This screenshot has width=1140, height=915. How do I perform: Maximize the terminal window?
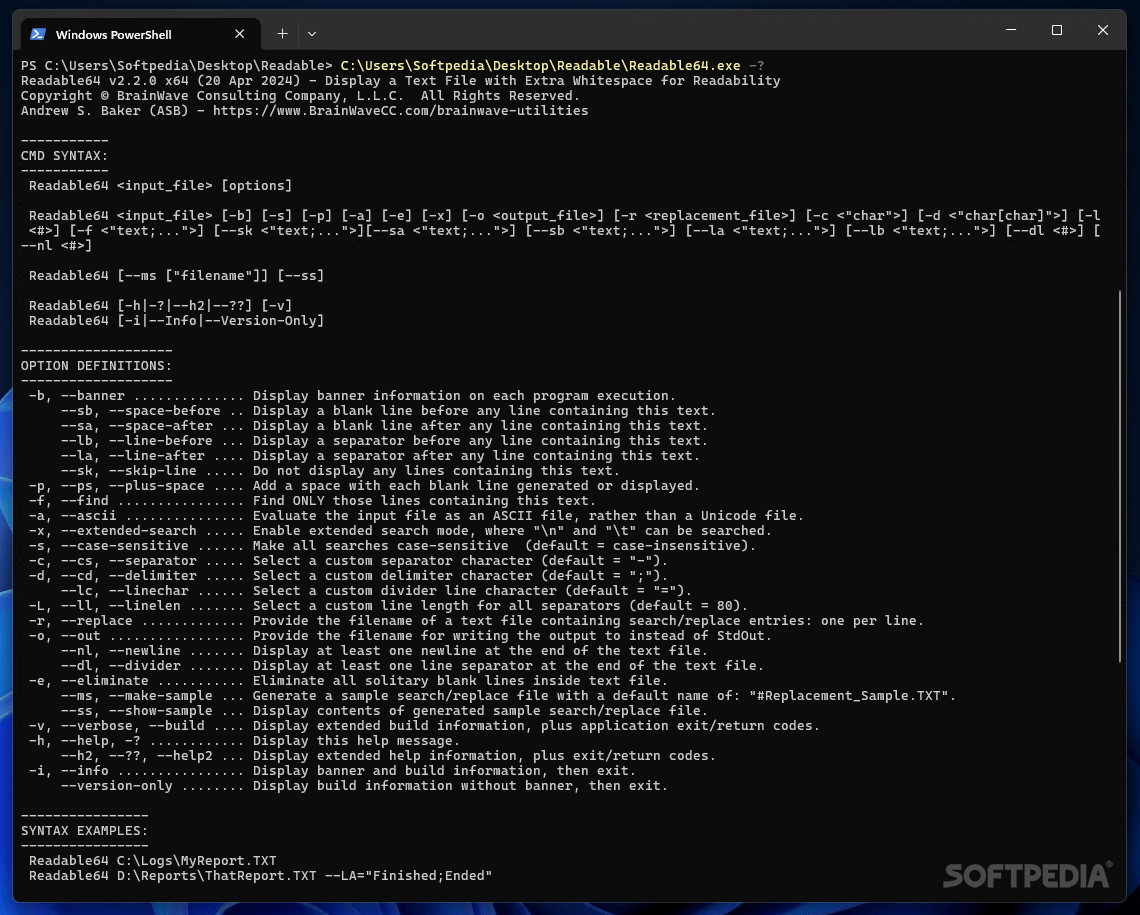pos(1056,30)
